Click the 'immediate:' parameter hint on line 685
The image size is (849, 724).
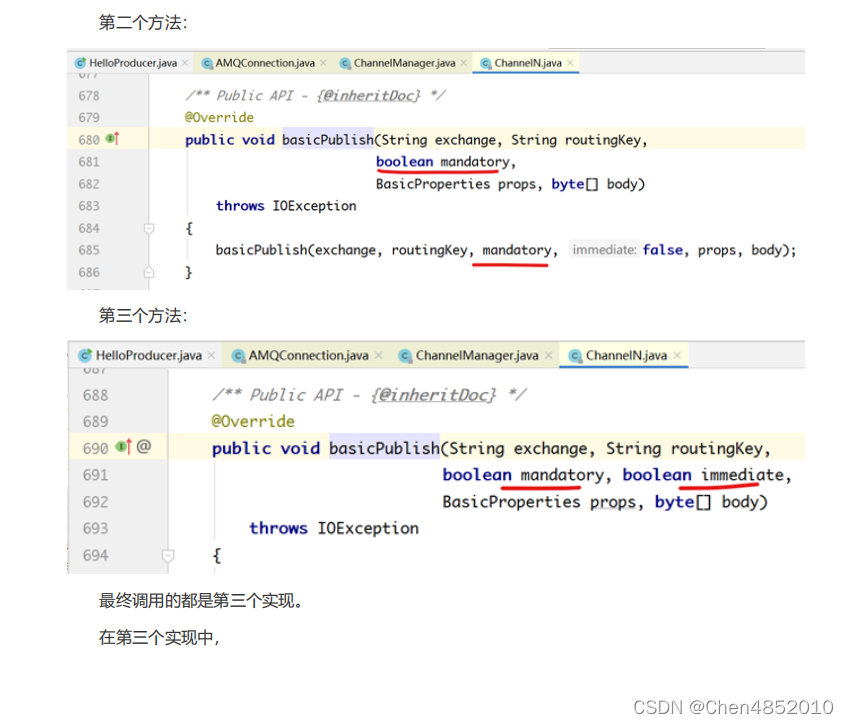[x=604, y=250]
